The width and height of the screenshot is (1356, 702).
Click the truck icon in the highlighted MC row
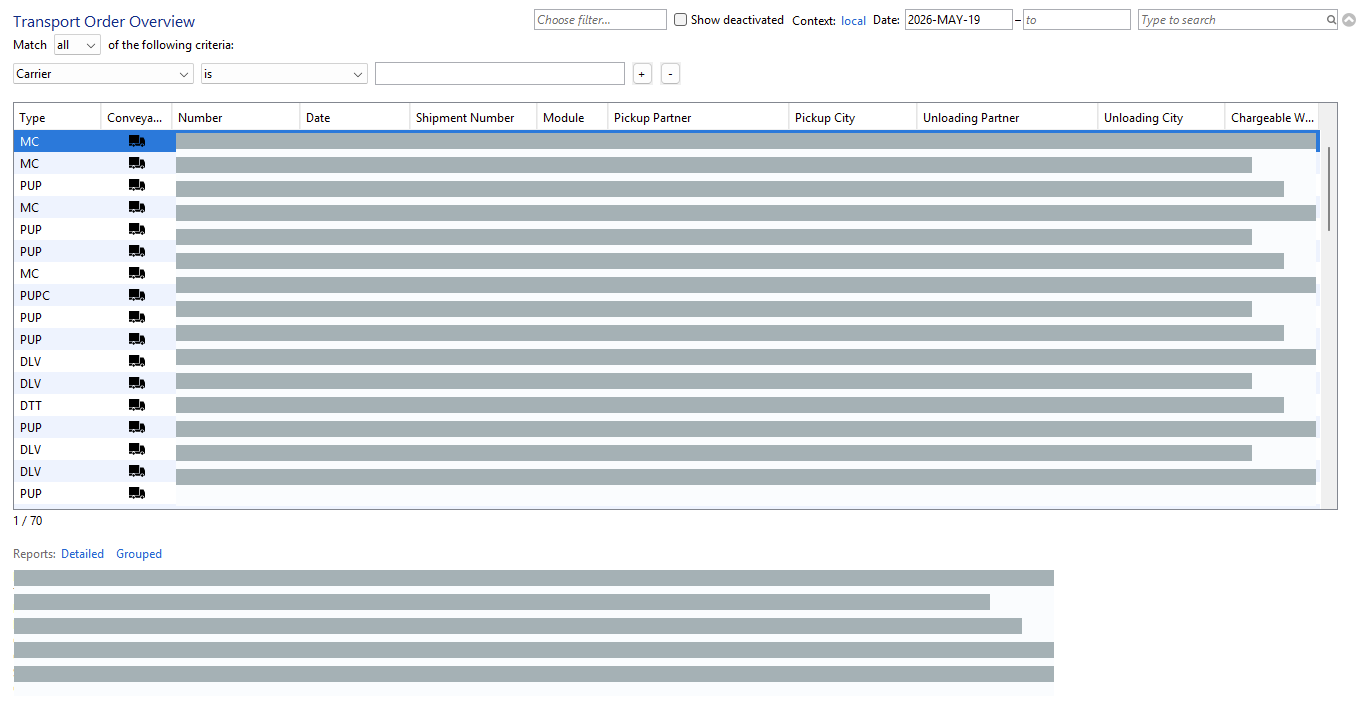(x=137, y=141)
